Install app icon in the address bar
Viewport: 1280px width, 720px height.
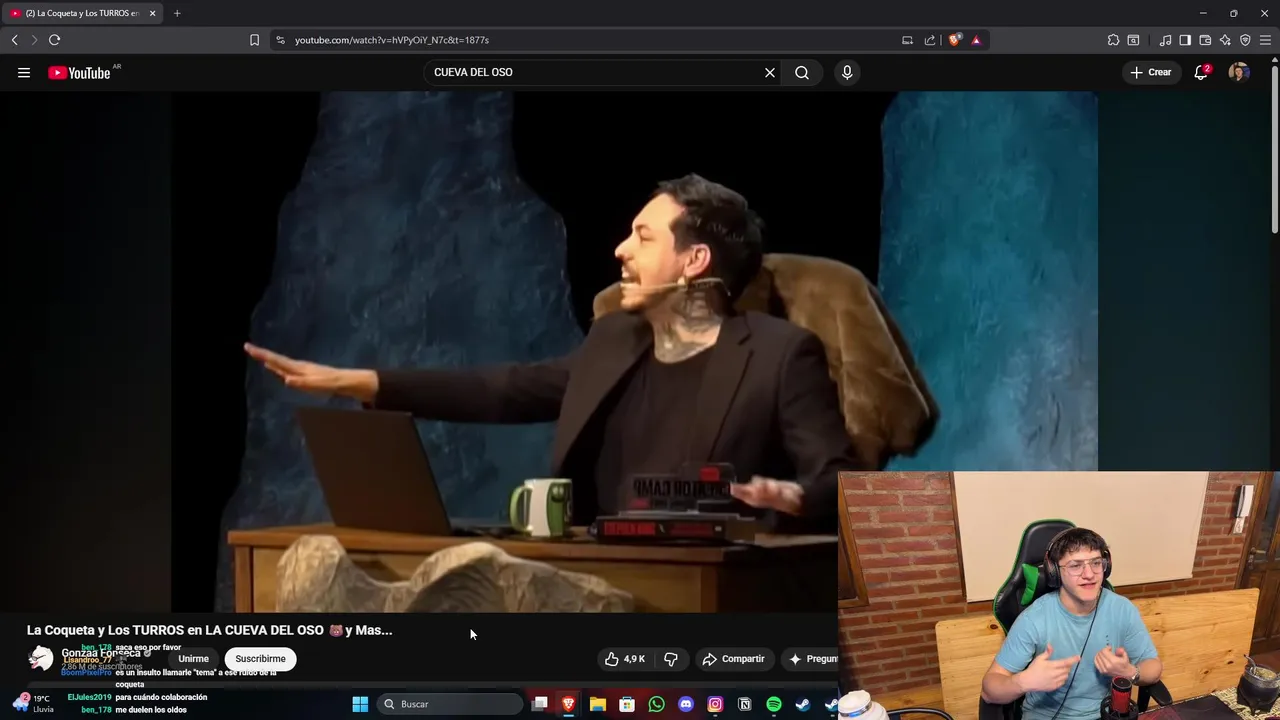coord(907,40)
